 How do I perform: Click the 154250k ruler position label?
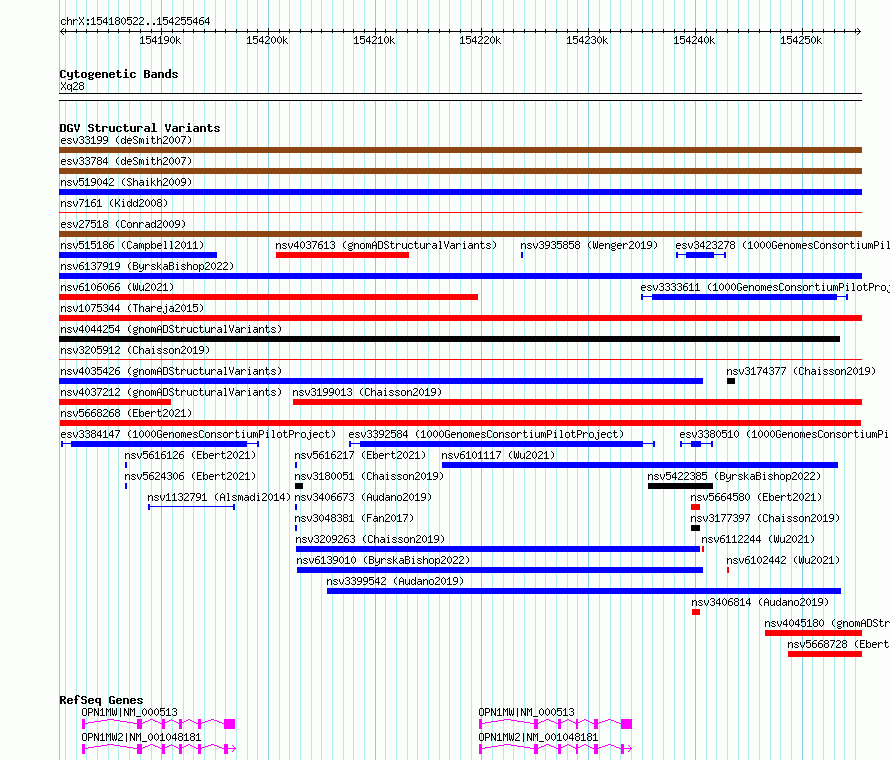(801, 40)
